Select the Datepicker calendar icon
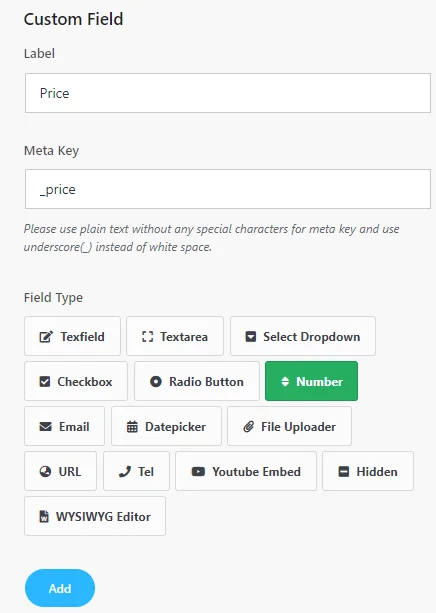 click(132, 427)
